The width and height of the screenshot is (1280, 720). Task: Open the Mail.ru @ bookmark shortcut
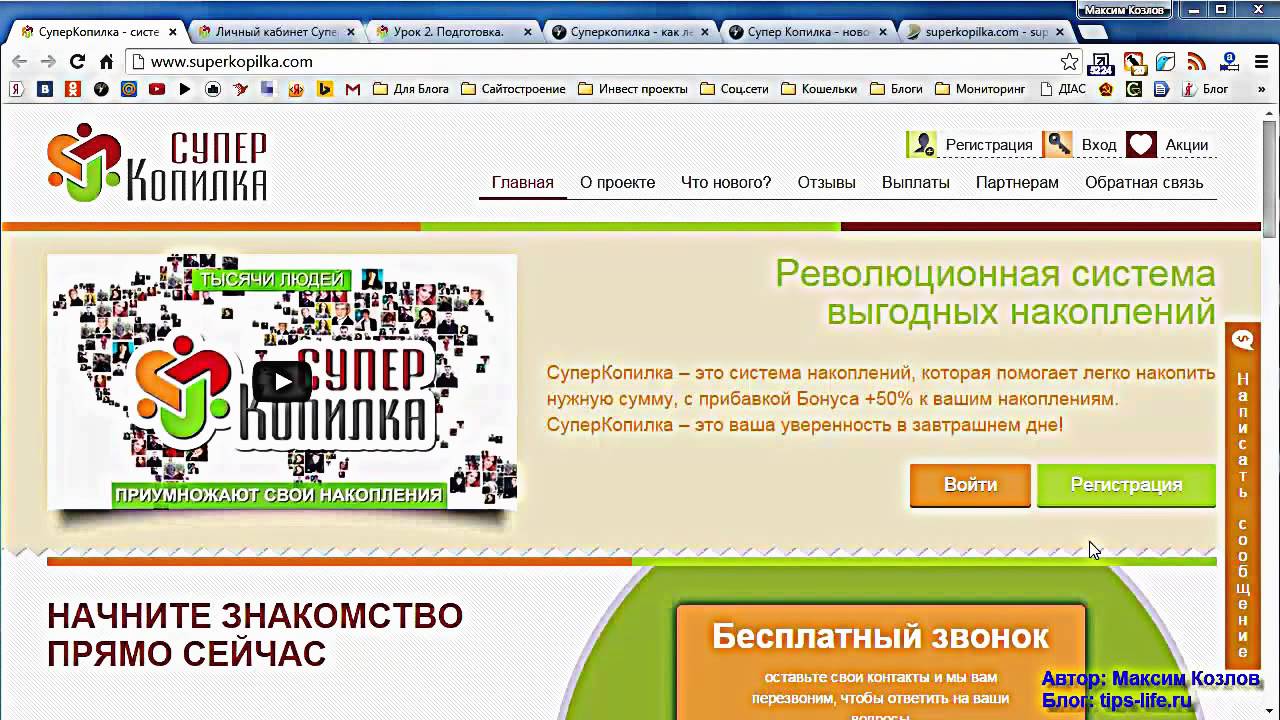(x=129, y=89)
